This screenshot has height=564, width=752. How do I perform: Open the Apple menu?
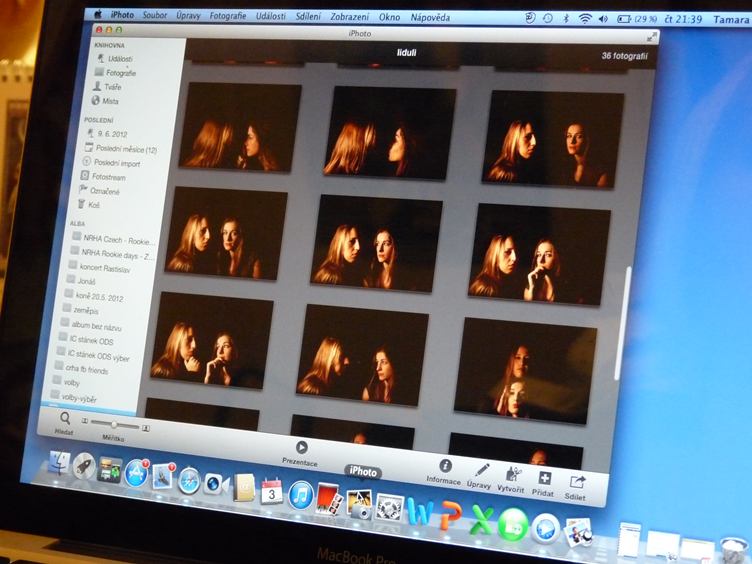98,14
